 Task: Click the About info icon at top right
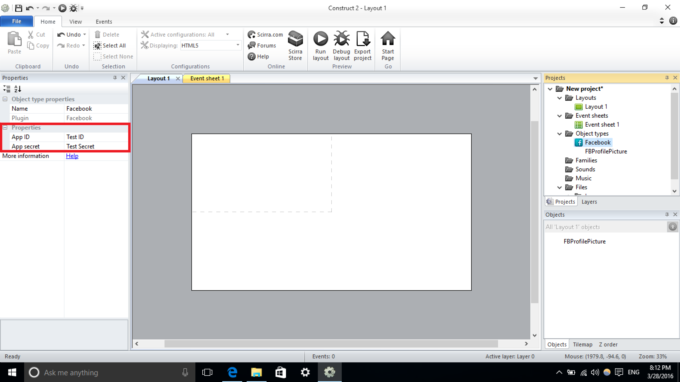[673, 20]
